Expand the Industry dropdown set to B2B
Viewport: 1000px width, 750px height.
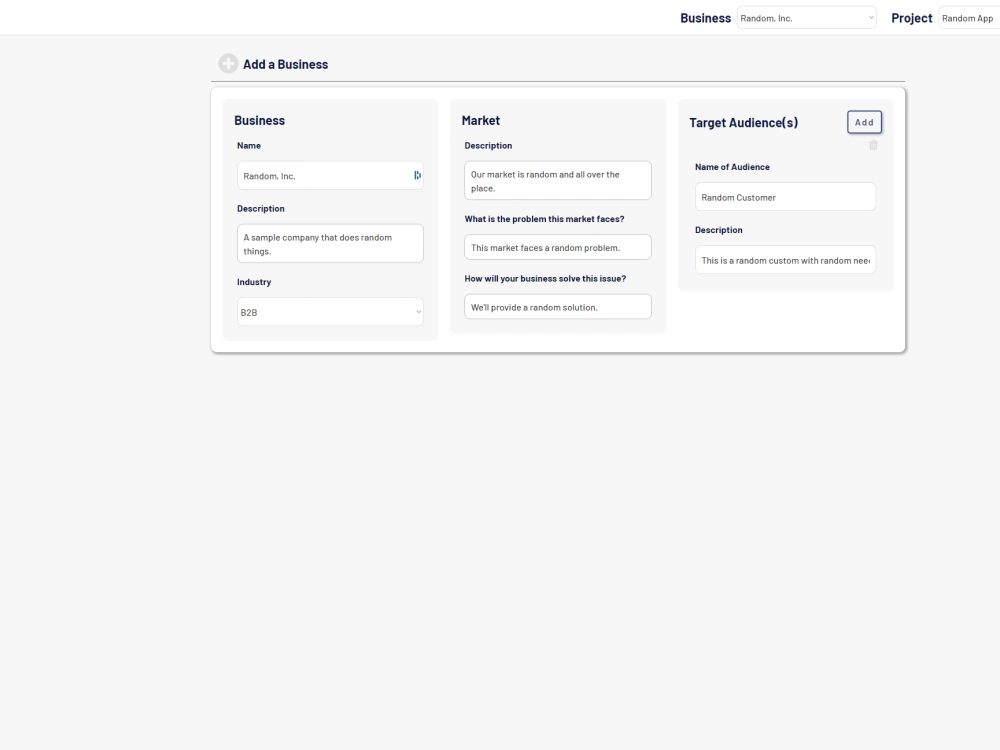[x=330, y=311]
